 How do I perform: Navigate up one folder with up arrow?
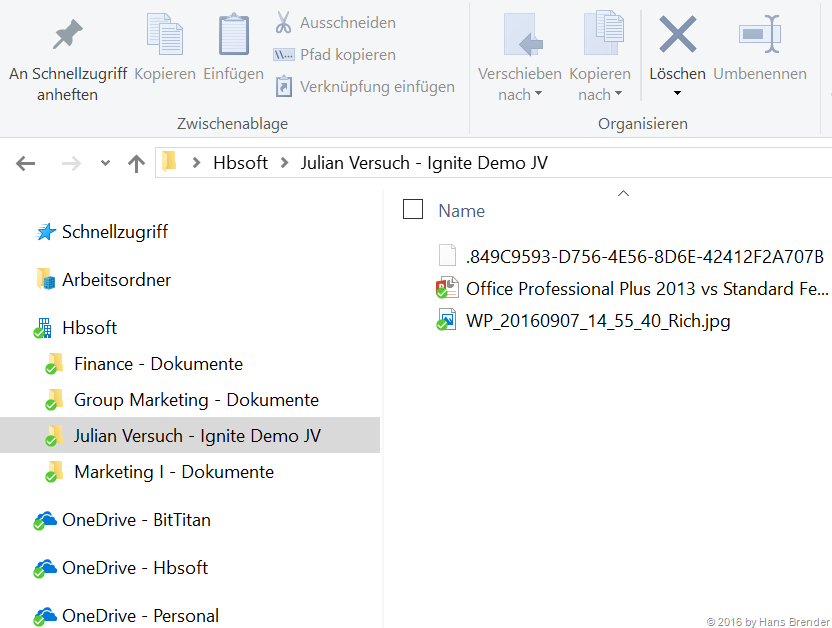136,164
